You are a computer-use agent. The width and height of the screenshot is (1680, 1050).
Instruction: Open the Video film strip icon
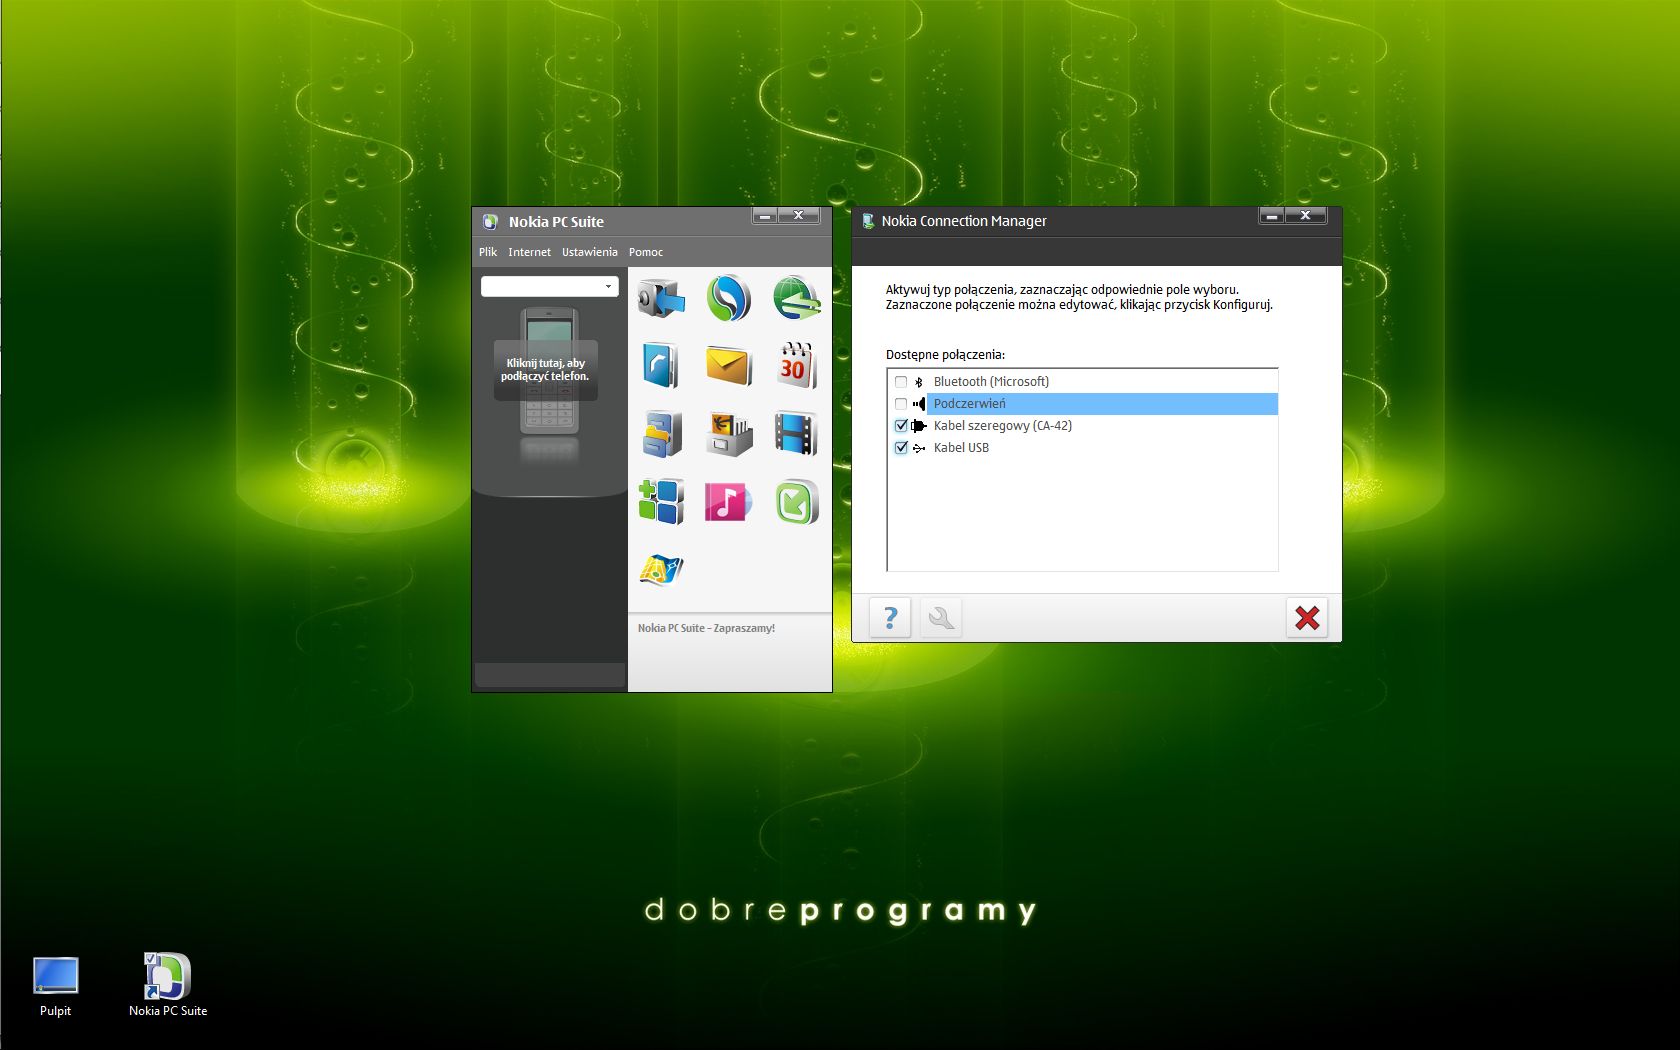(796, 434)
